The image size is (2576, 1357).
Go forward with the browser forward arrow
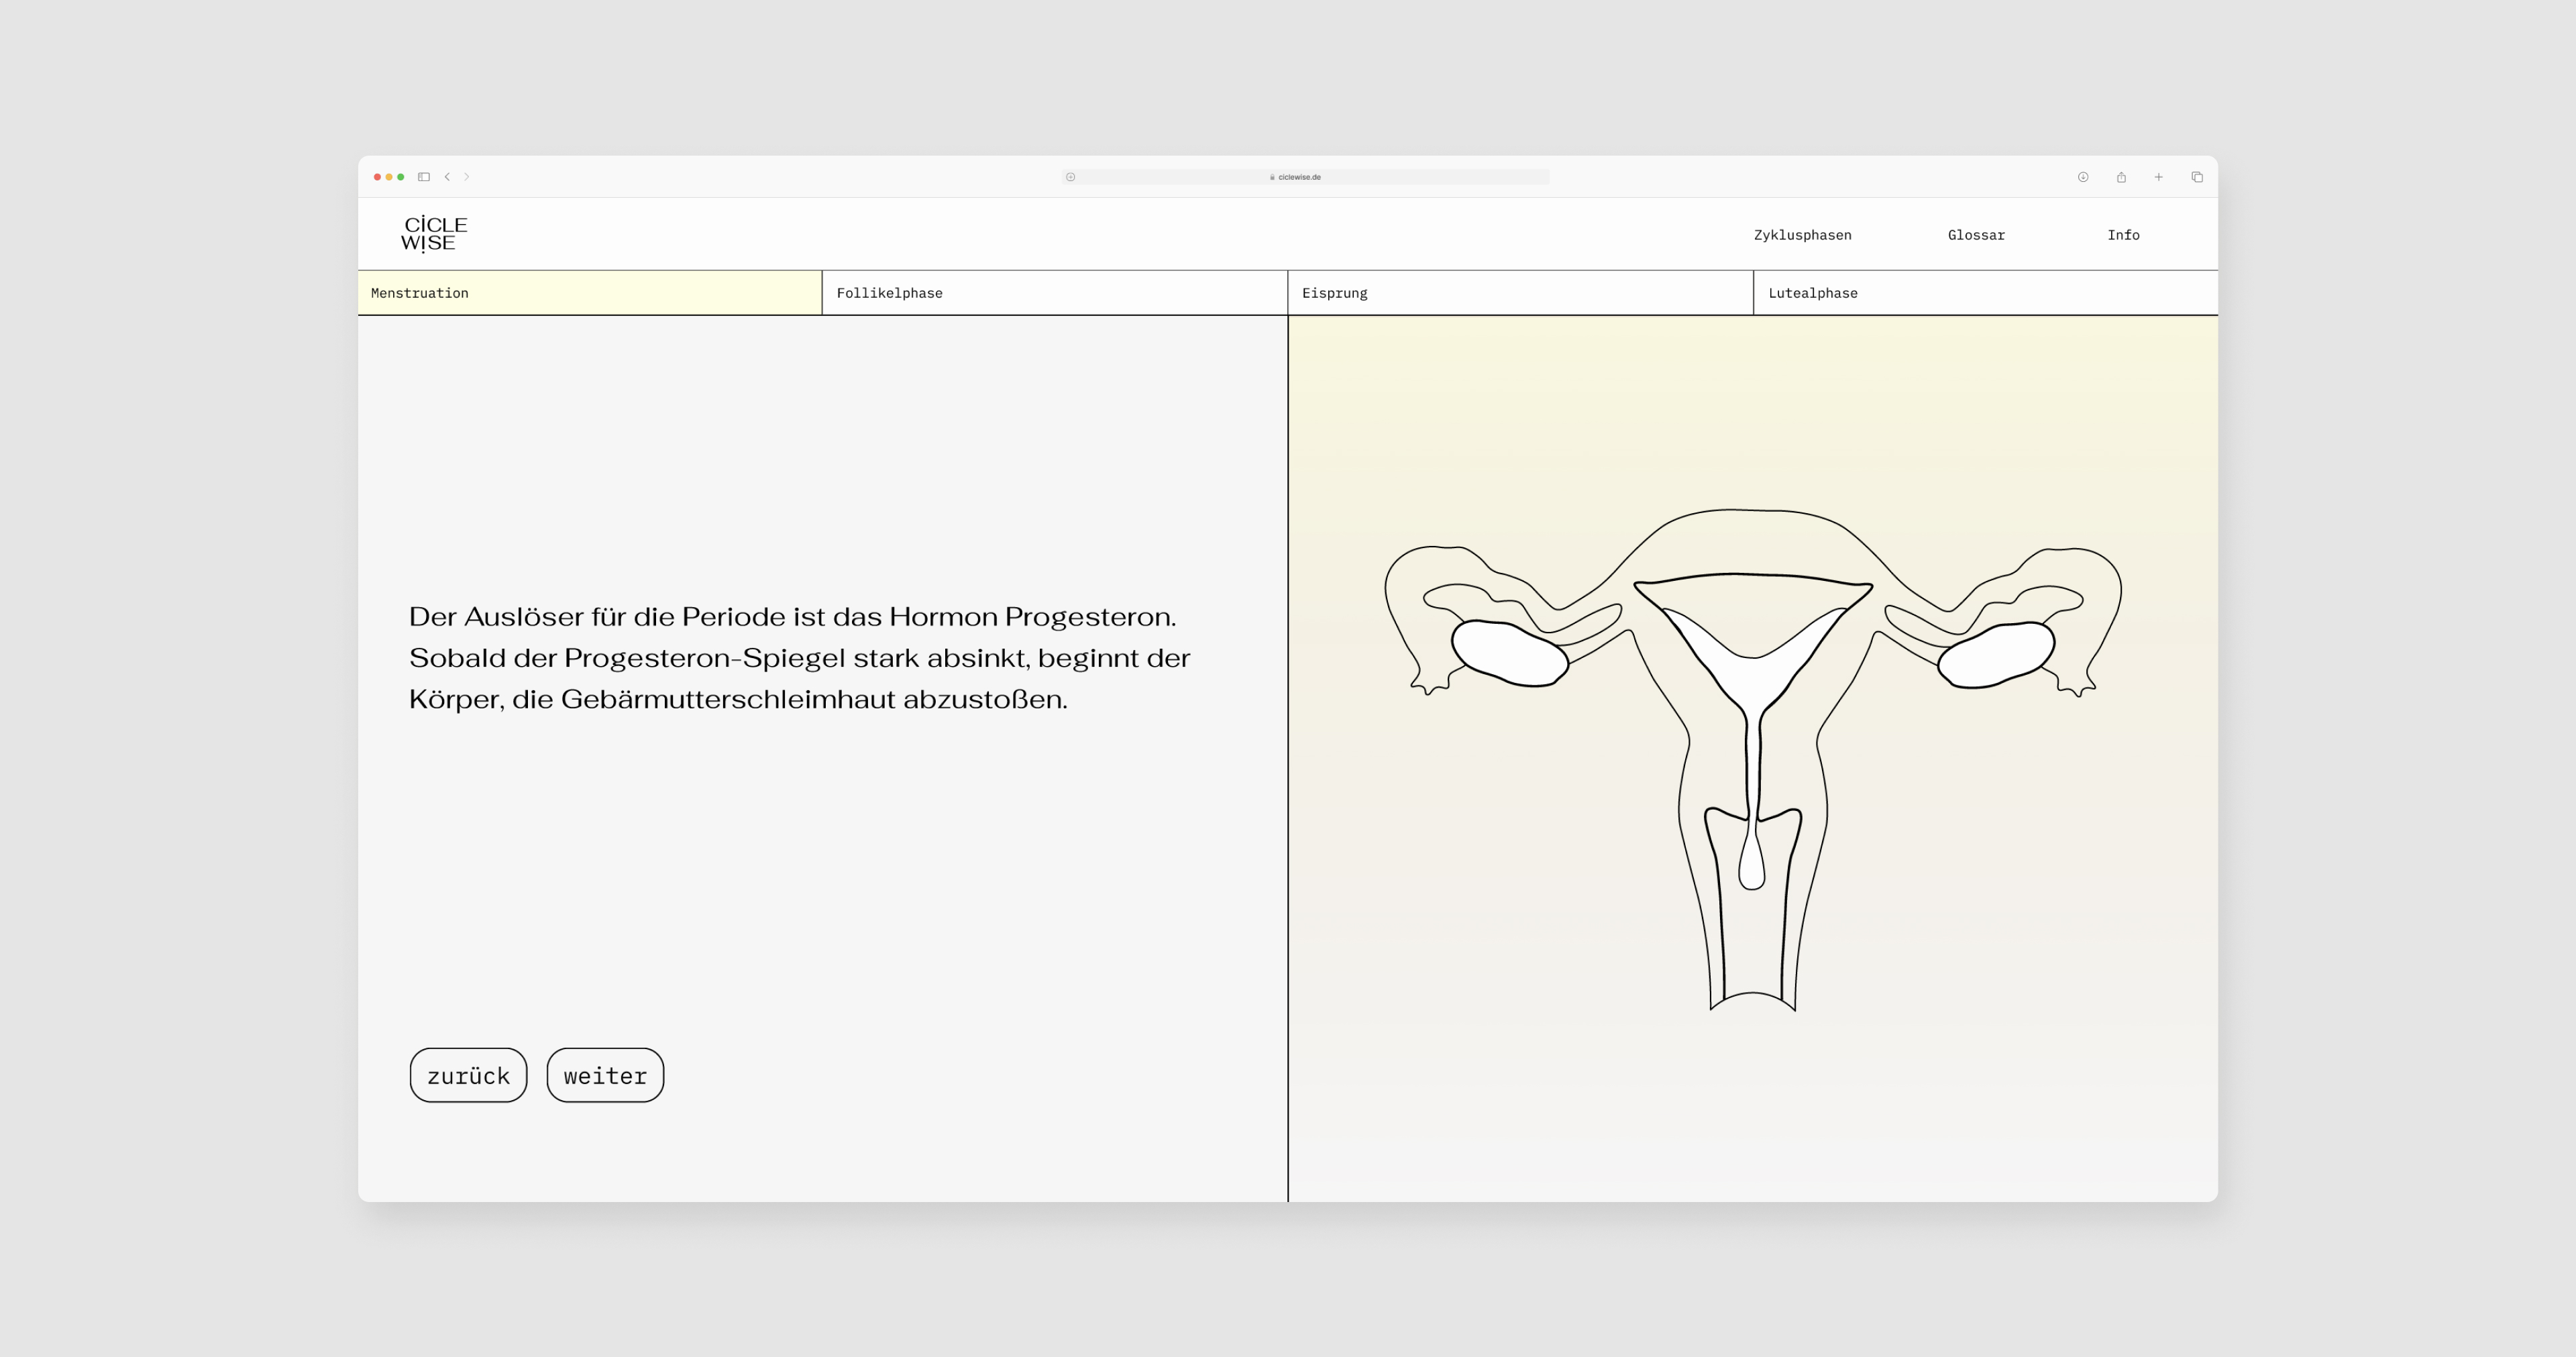(x=466, y=177)
